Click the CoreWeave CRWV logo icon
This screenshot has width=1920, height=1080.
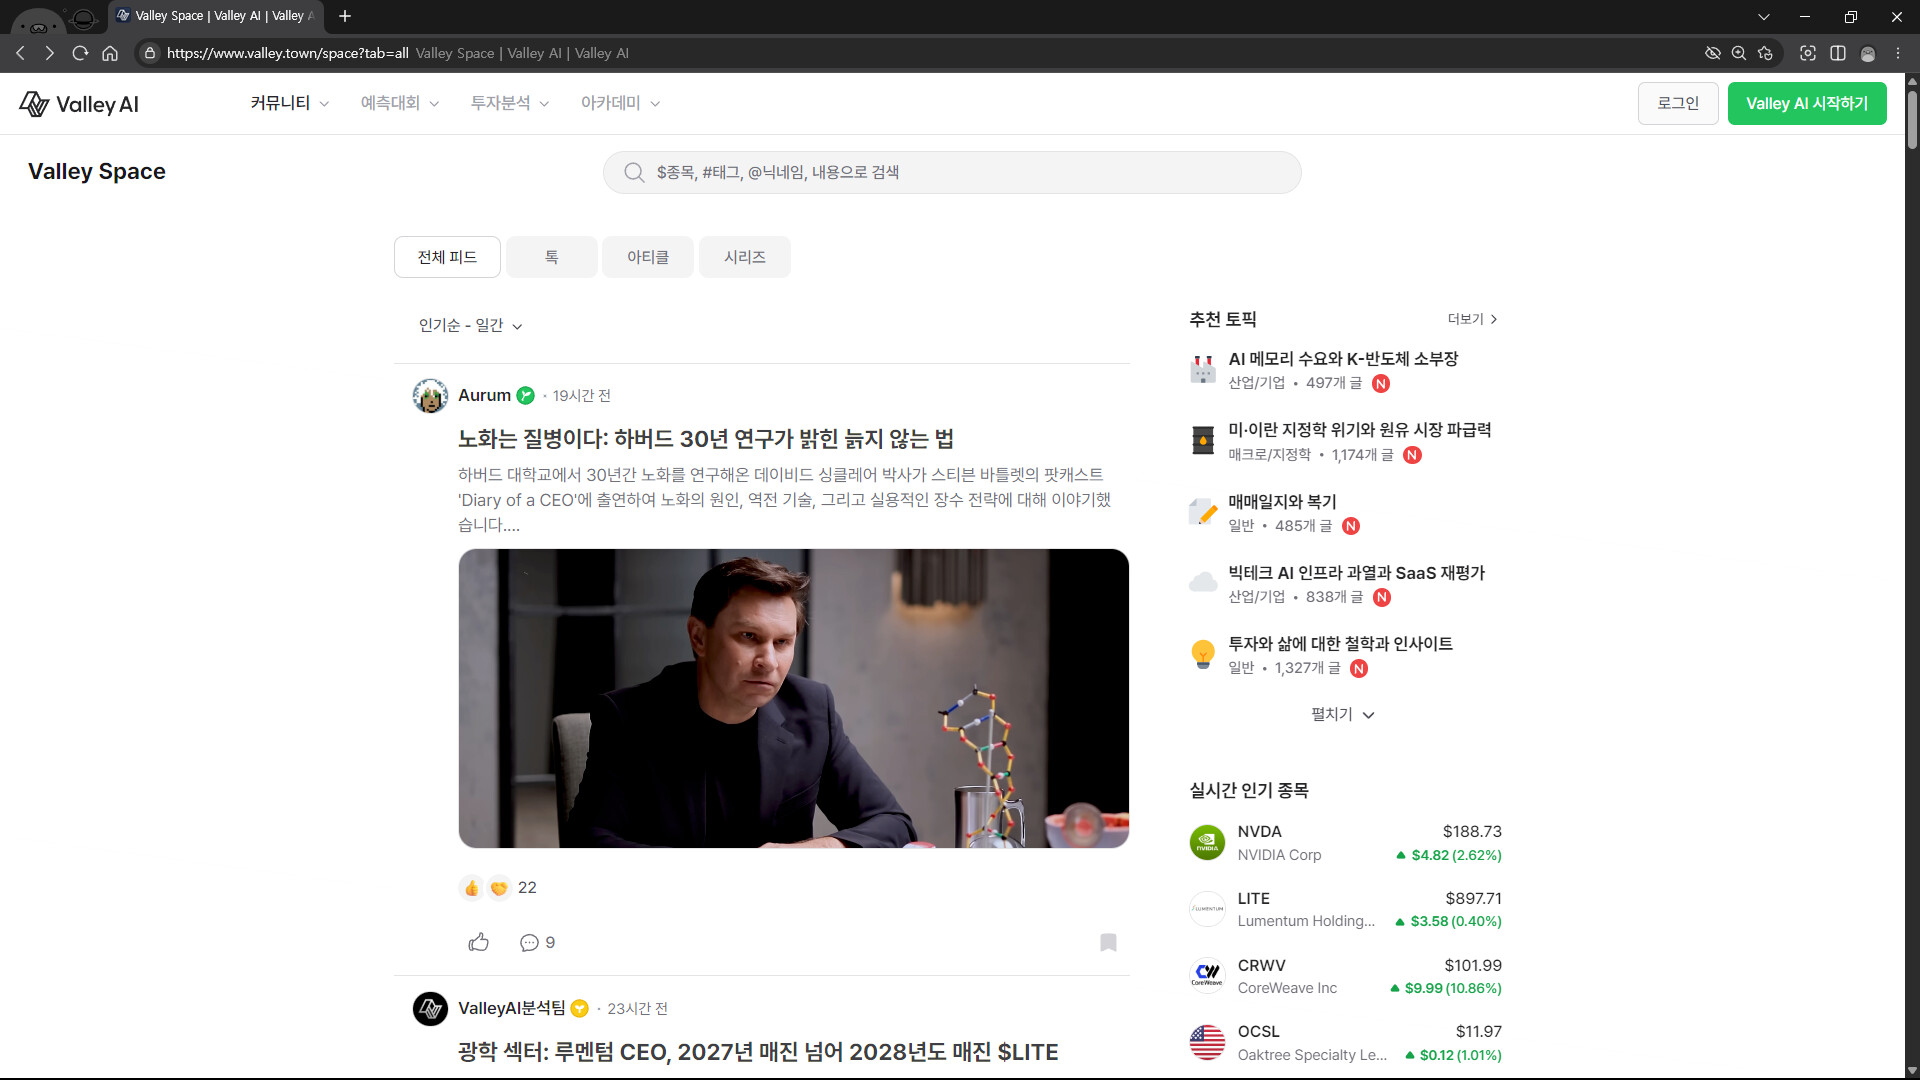click(x=1207, y=976)
